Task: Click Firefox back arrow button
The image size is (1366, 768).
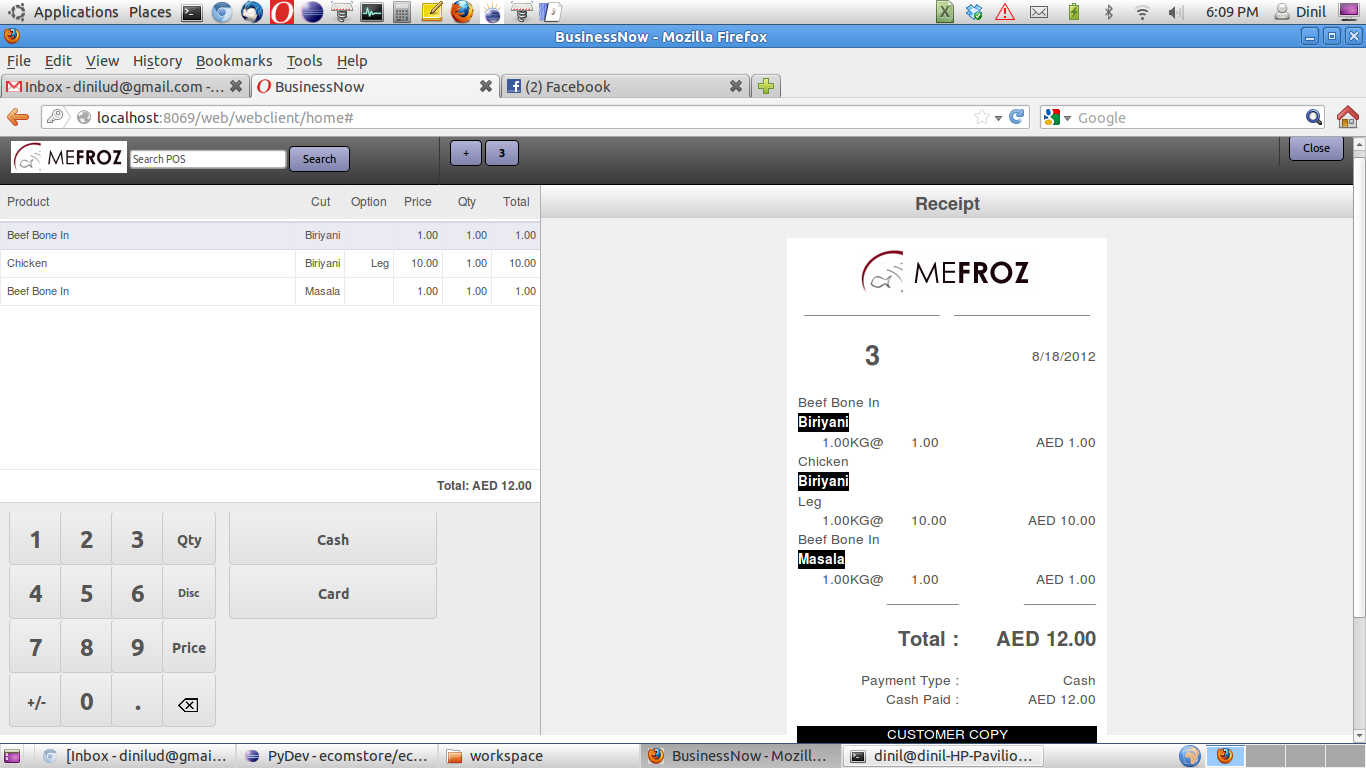Action: pyautogui.click(x=18, y=117)
